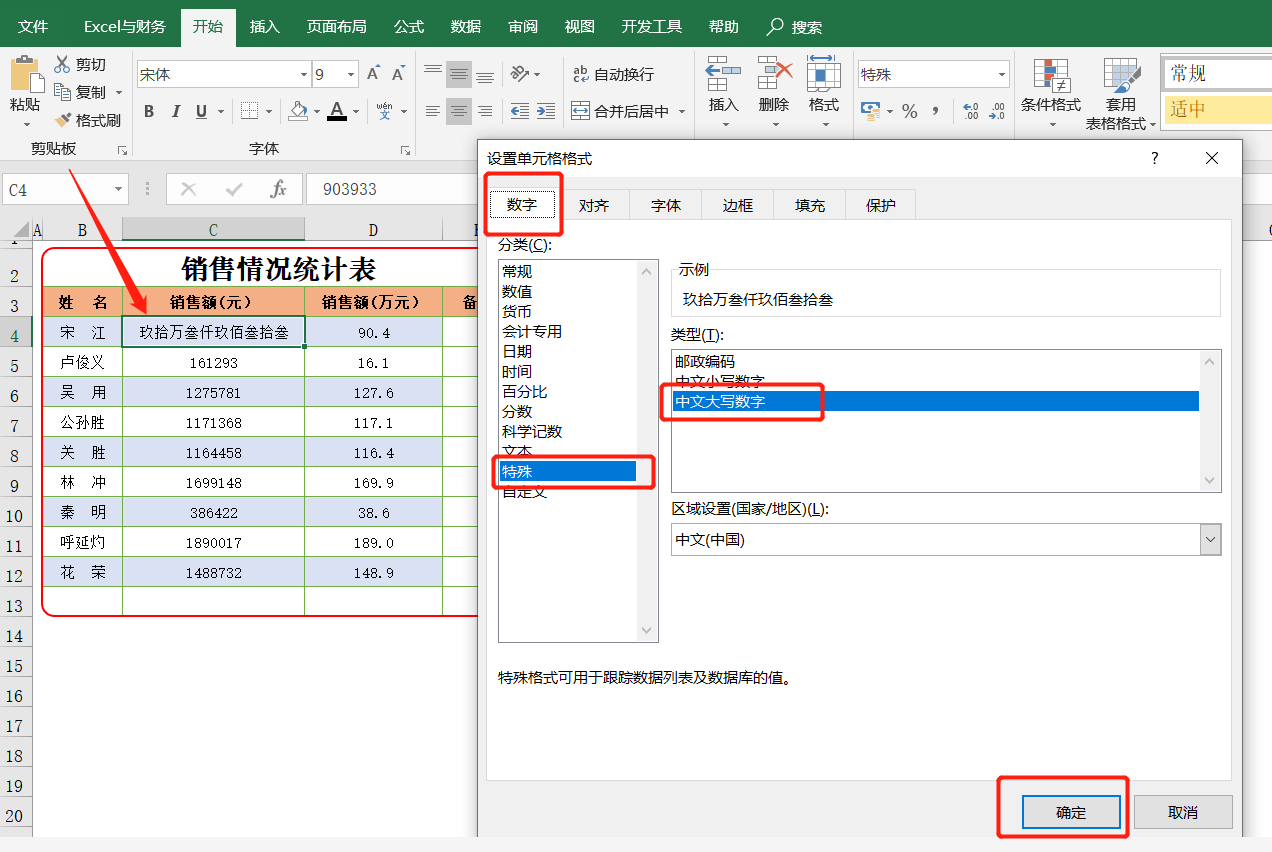
Task: Switch to the 对齐 tab in the dialog
Action: [594, 206]
